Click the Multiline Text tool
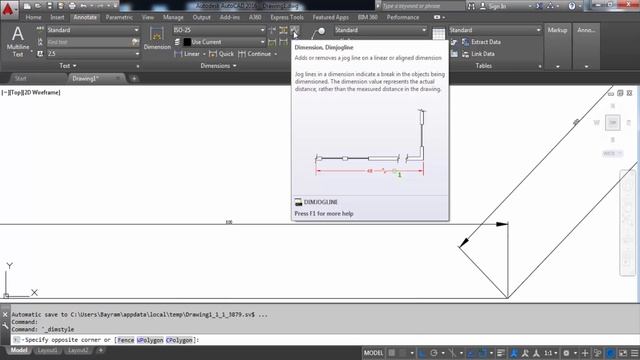 click(18, 41)
